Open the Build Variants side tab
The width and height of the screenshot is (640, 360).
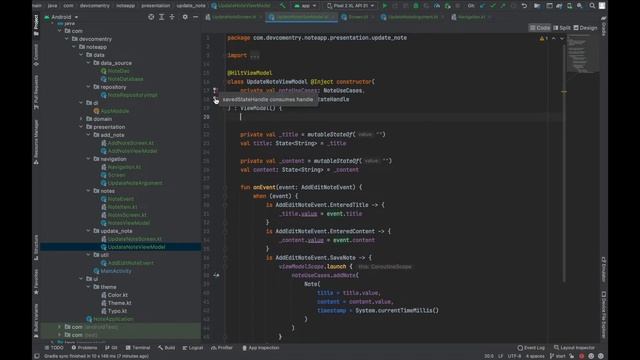pyautogui.click(x=36, y=320)
